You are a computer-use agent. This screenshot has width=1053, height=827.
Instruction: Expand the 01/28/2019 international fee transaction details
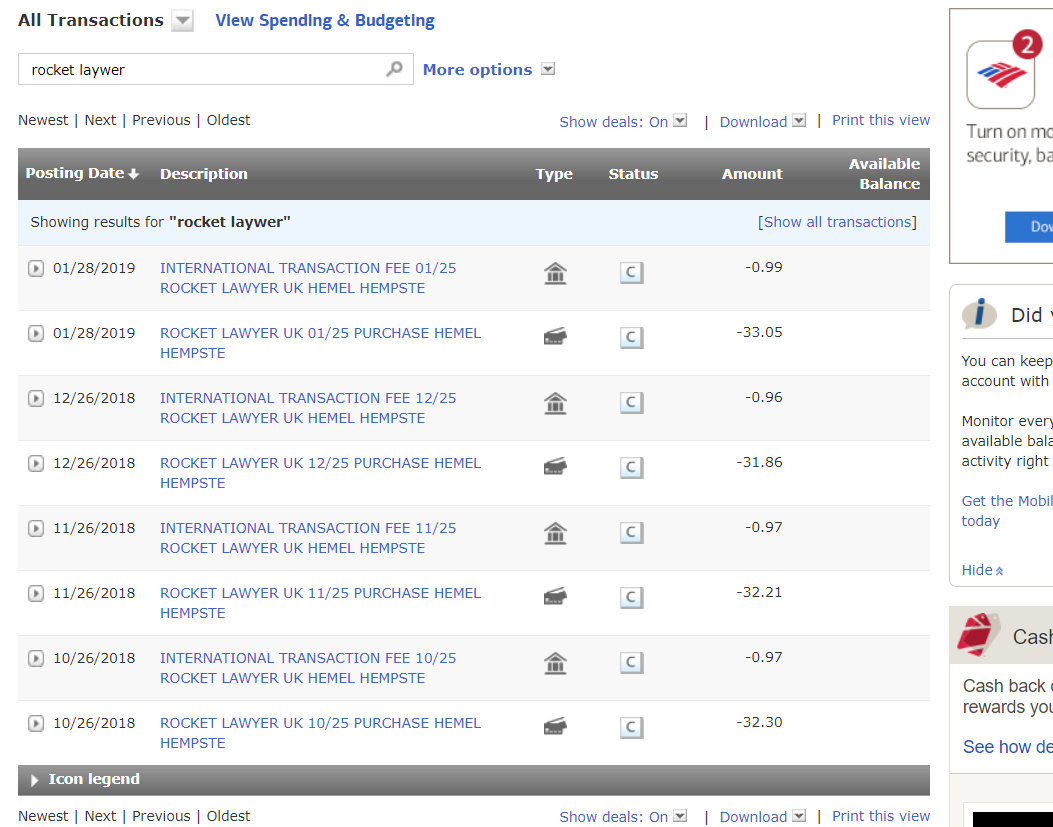[36, 268]
